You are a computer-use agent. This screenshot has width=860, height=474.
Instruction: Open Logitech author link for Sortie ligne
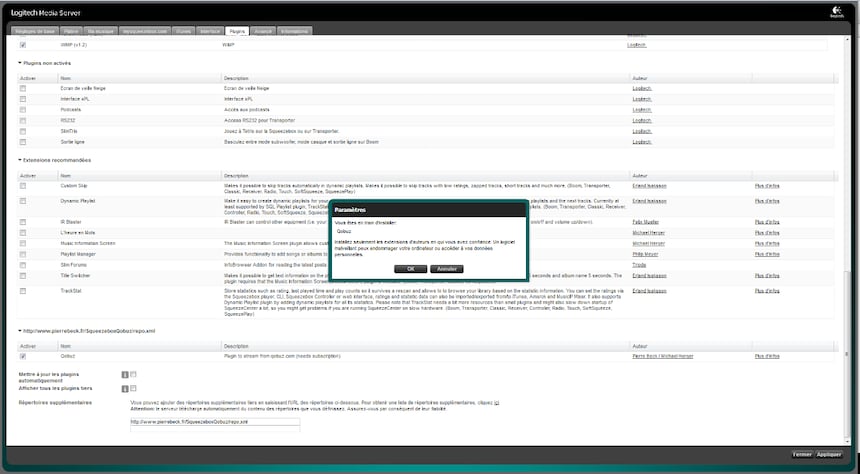[642, 142]
